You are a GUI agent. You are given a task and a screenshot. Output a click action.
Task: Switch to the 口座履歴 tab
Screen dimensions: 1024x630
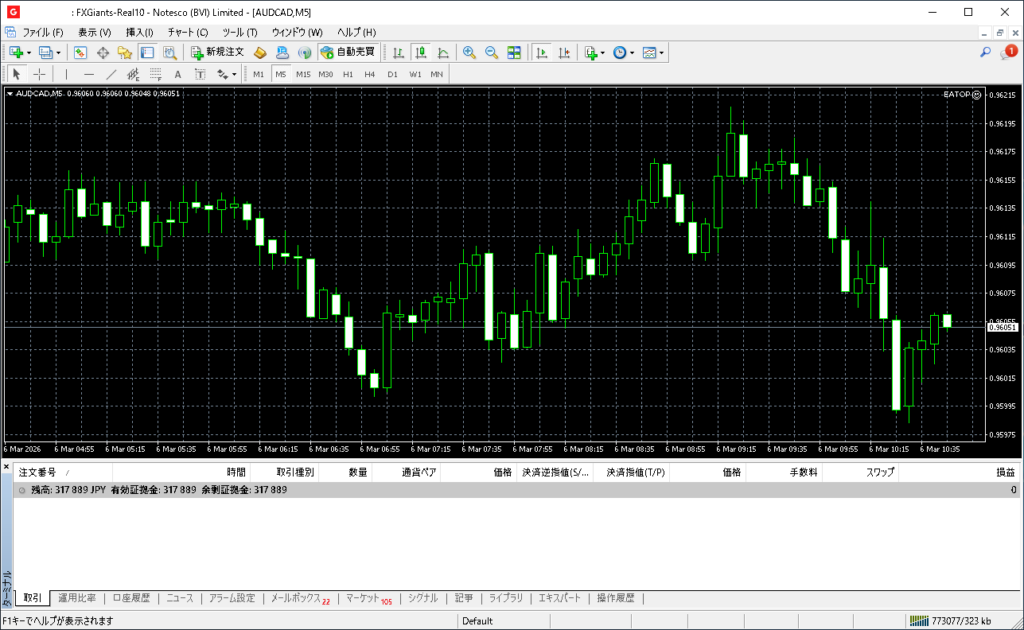pos(131,598)
